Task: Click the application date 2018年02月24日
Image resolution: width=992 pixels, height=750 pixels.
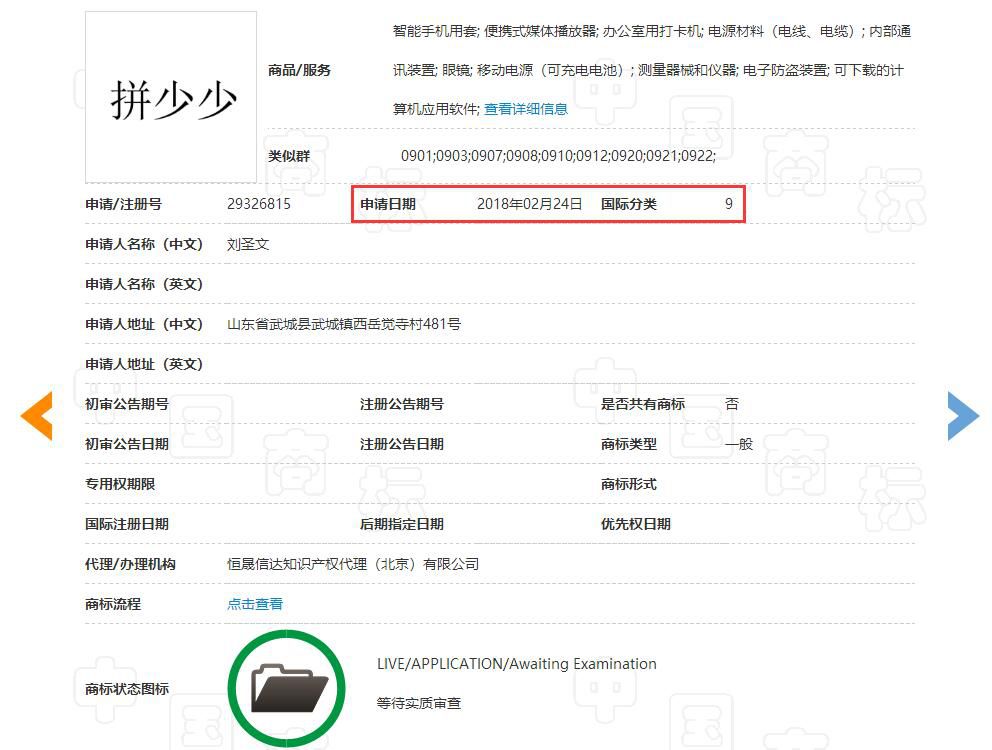Action: tap(529, 204)
